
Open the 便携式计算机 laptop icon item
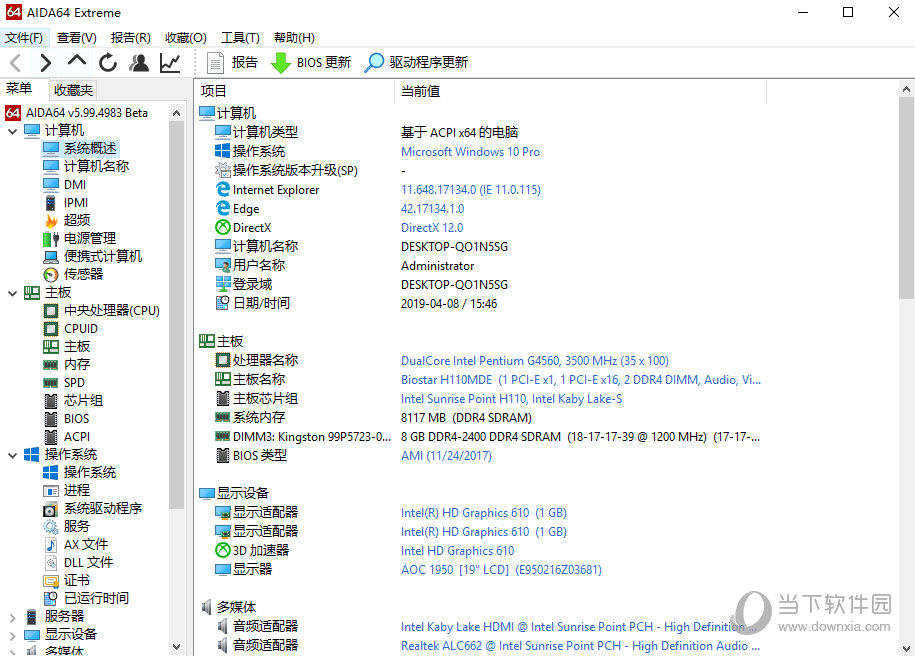[93, 256]
